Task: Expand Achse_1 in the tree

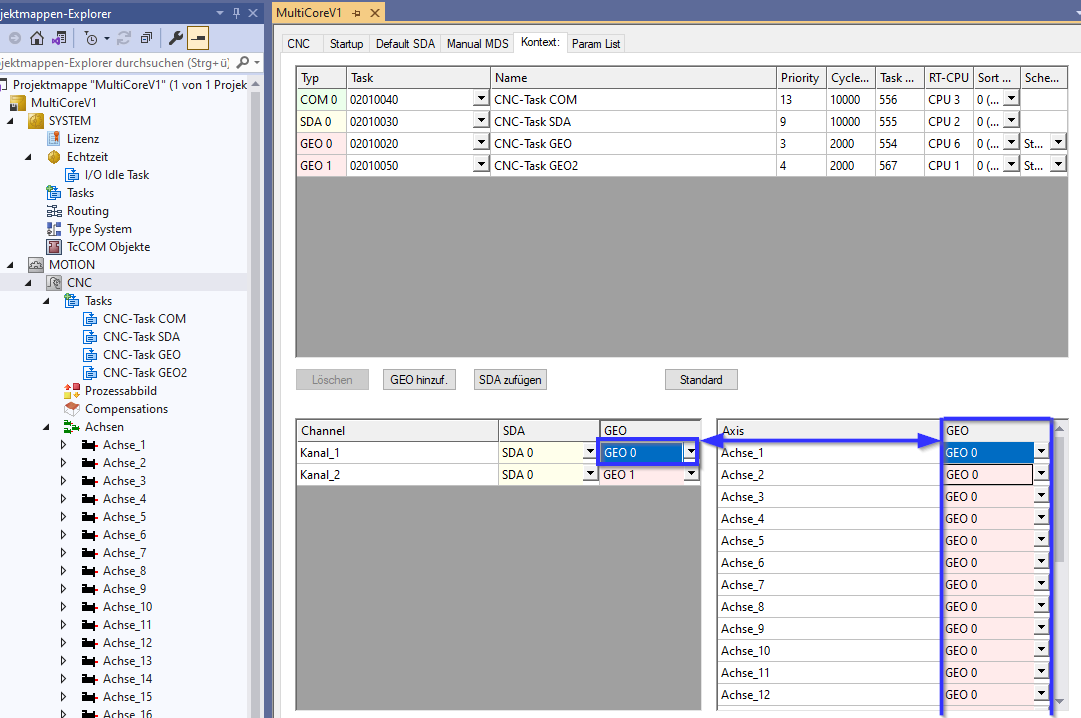Action: click(63, 445)
